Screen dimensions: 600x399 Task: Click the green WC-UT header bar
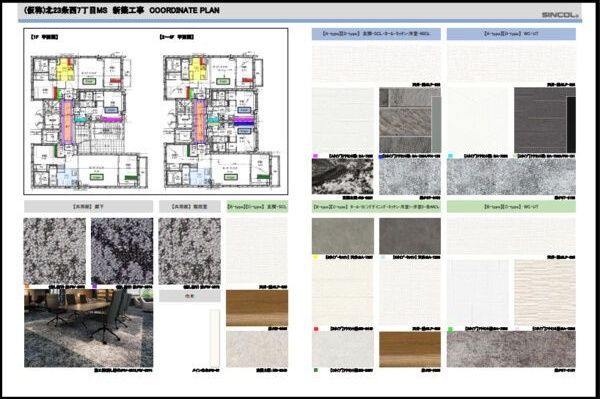(x=511, y=207)
